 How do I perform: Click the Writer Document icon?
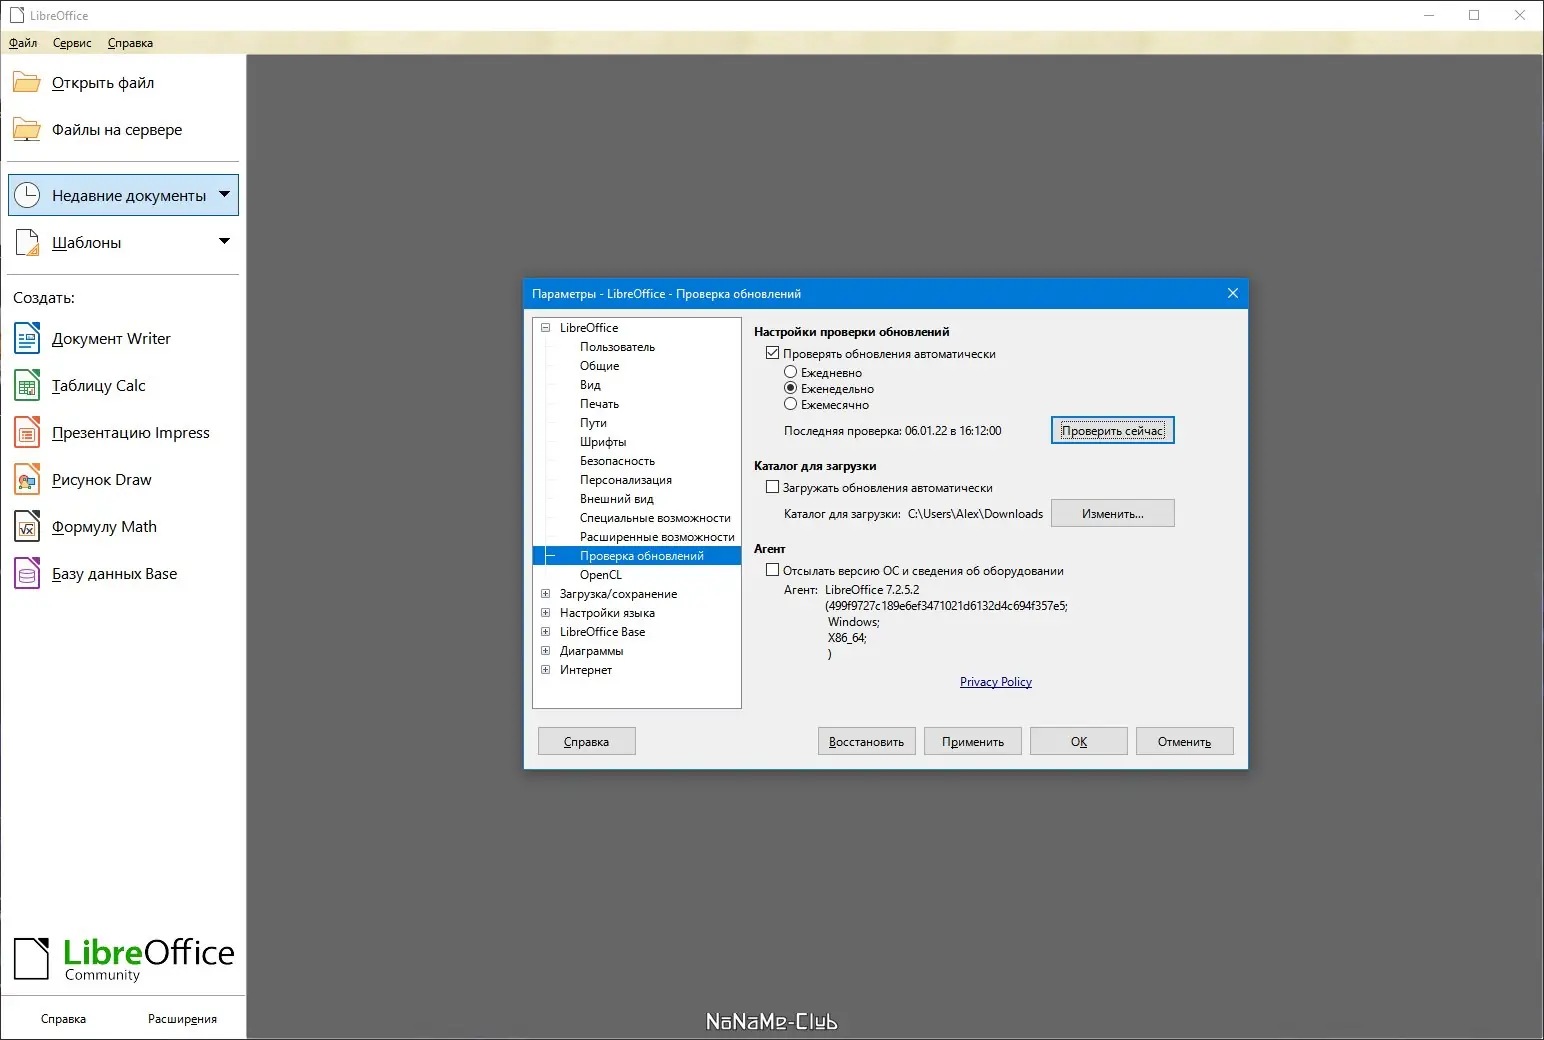(27, 339)
